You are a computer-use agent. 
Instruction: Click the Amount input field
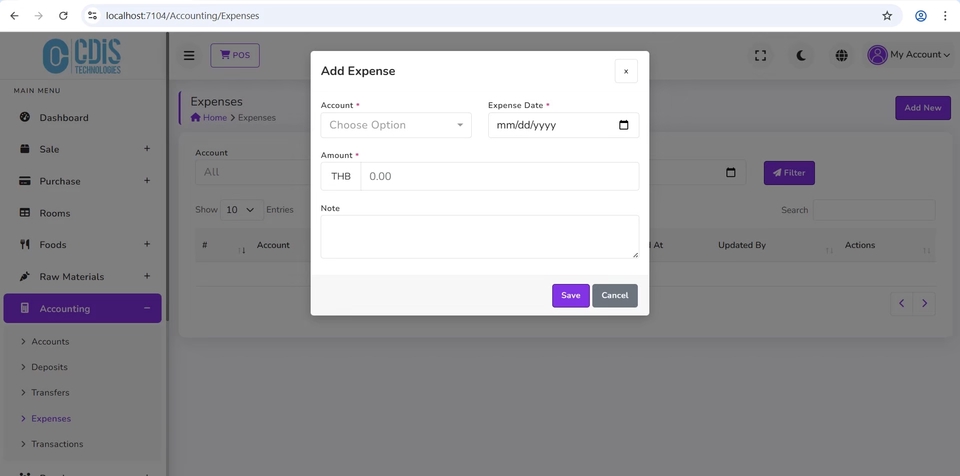[498, 176]
